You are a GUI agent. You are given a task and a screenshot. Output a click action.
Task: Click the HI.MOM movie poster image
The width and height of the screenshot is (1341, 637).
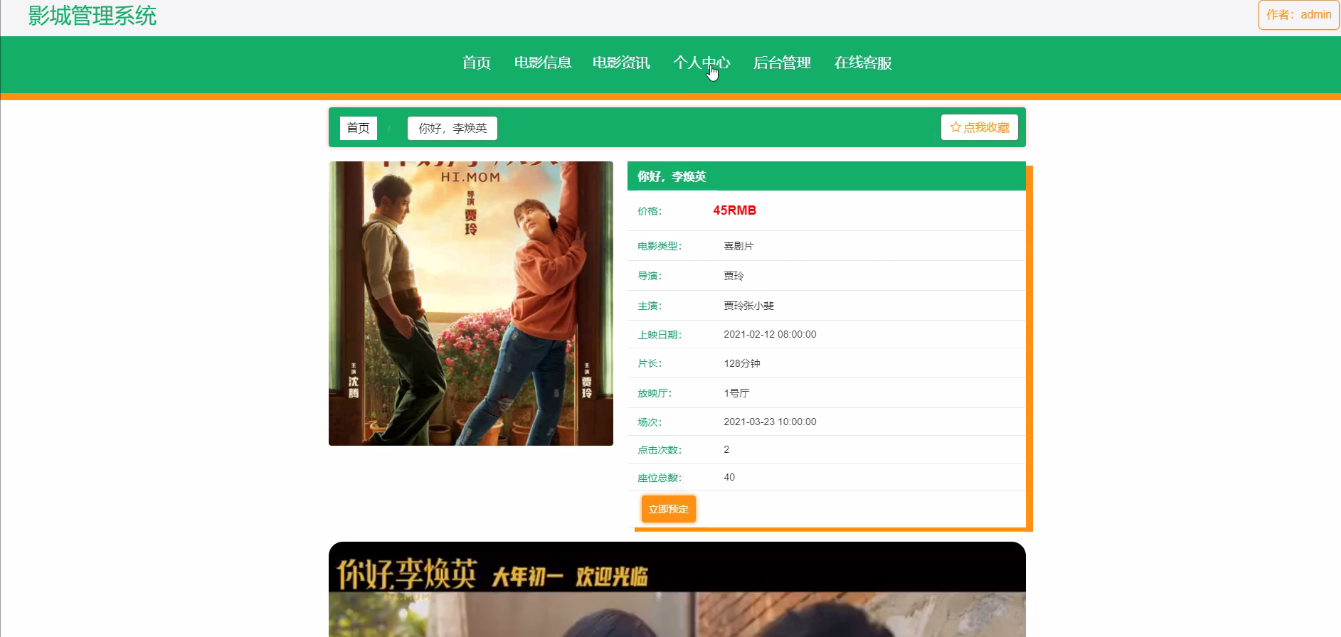471,303
